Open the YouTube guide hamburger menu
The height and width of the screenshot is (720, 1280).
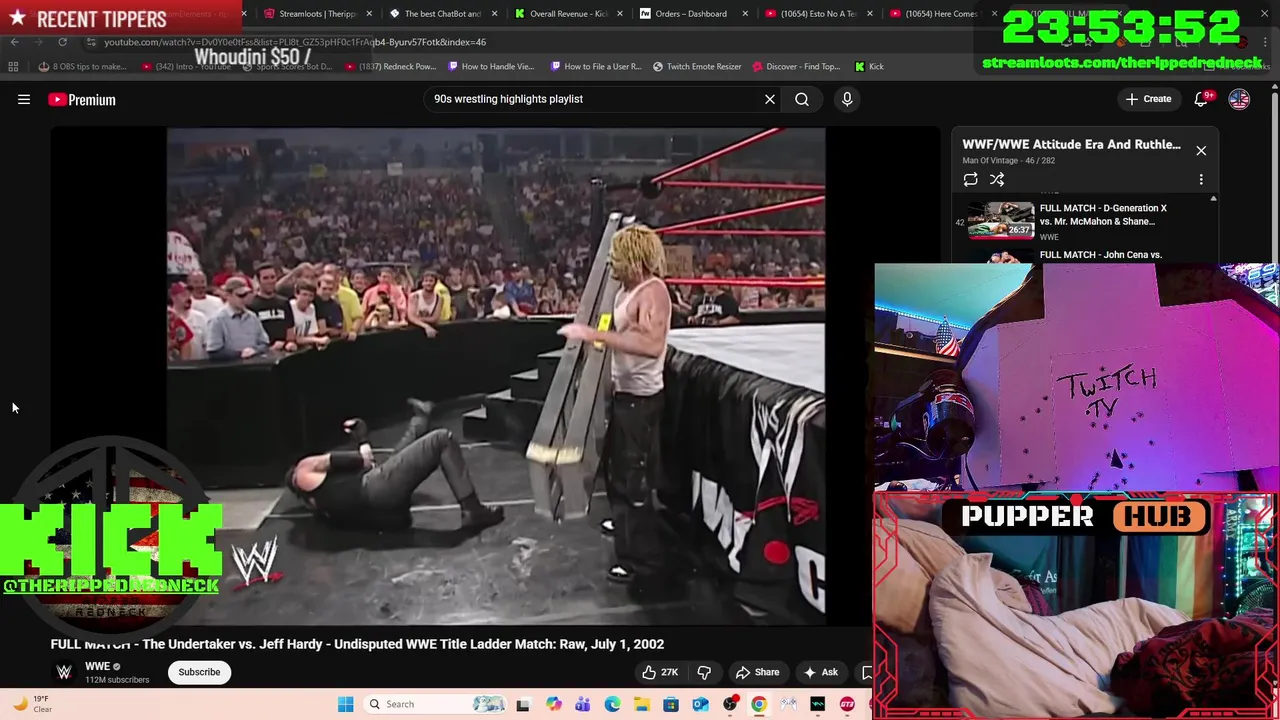[x=24, y=99]
